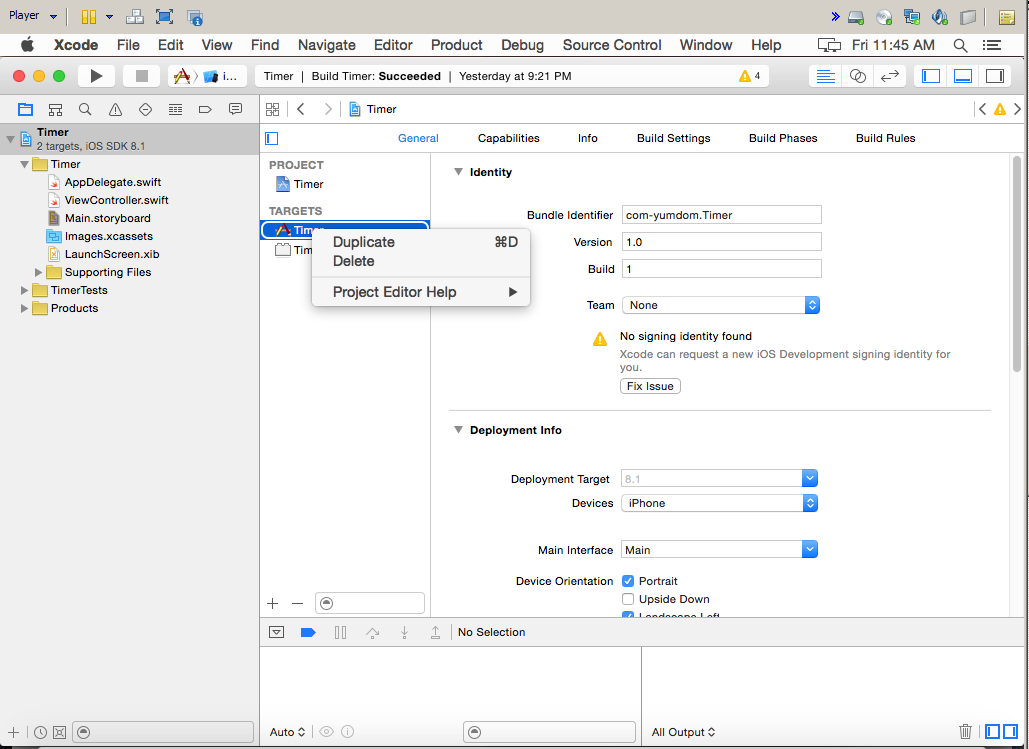This screenshot has height=749, width=1029.
Task: Add a new file with navigator plus button
Action: coord(13,732)
